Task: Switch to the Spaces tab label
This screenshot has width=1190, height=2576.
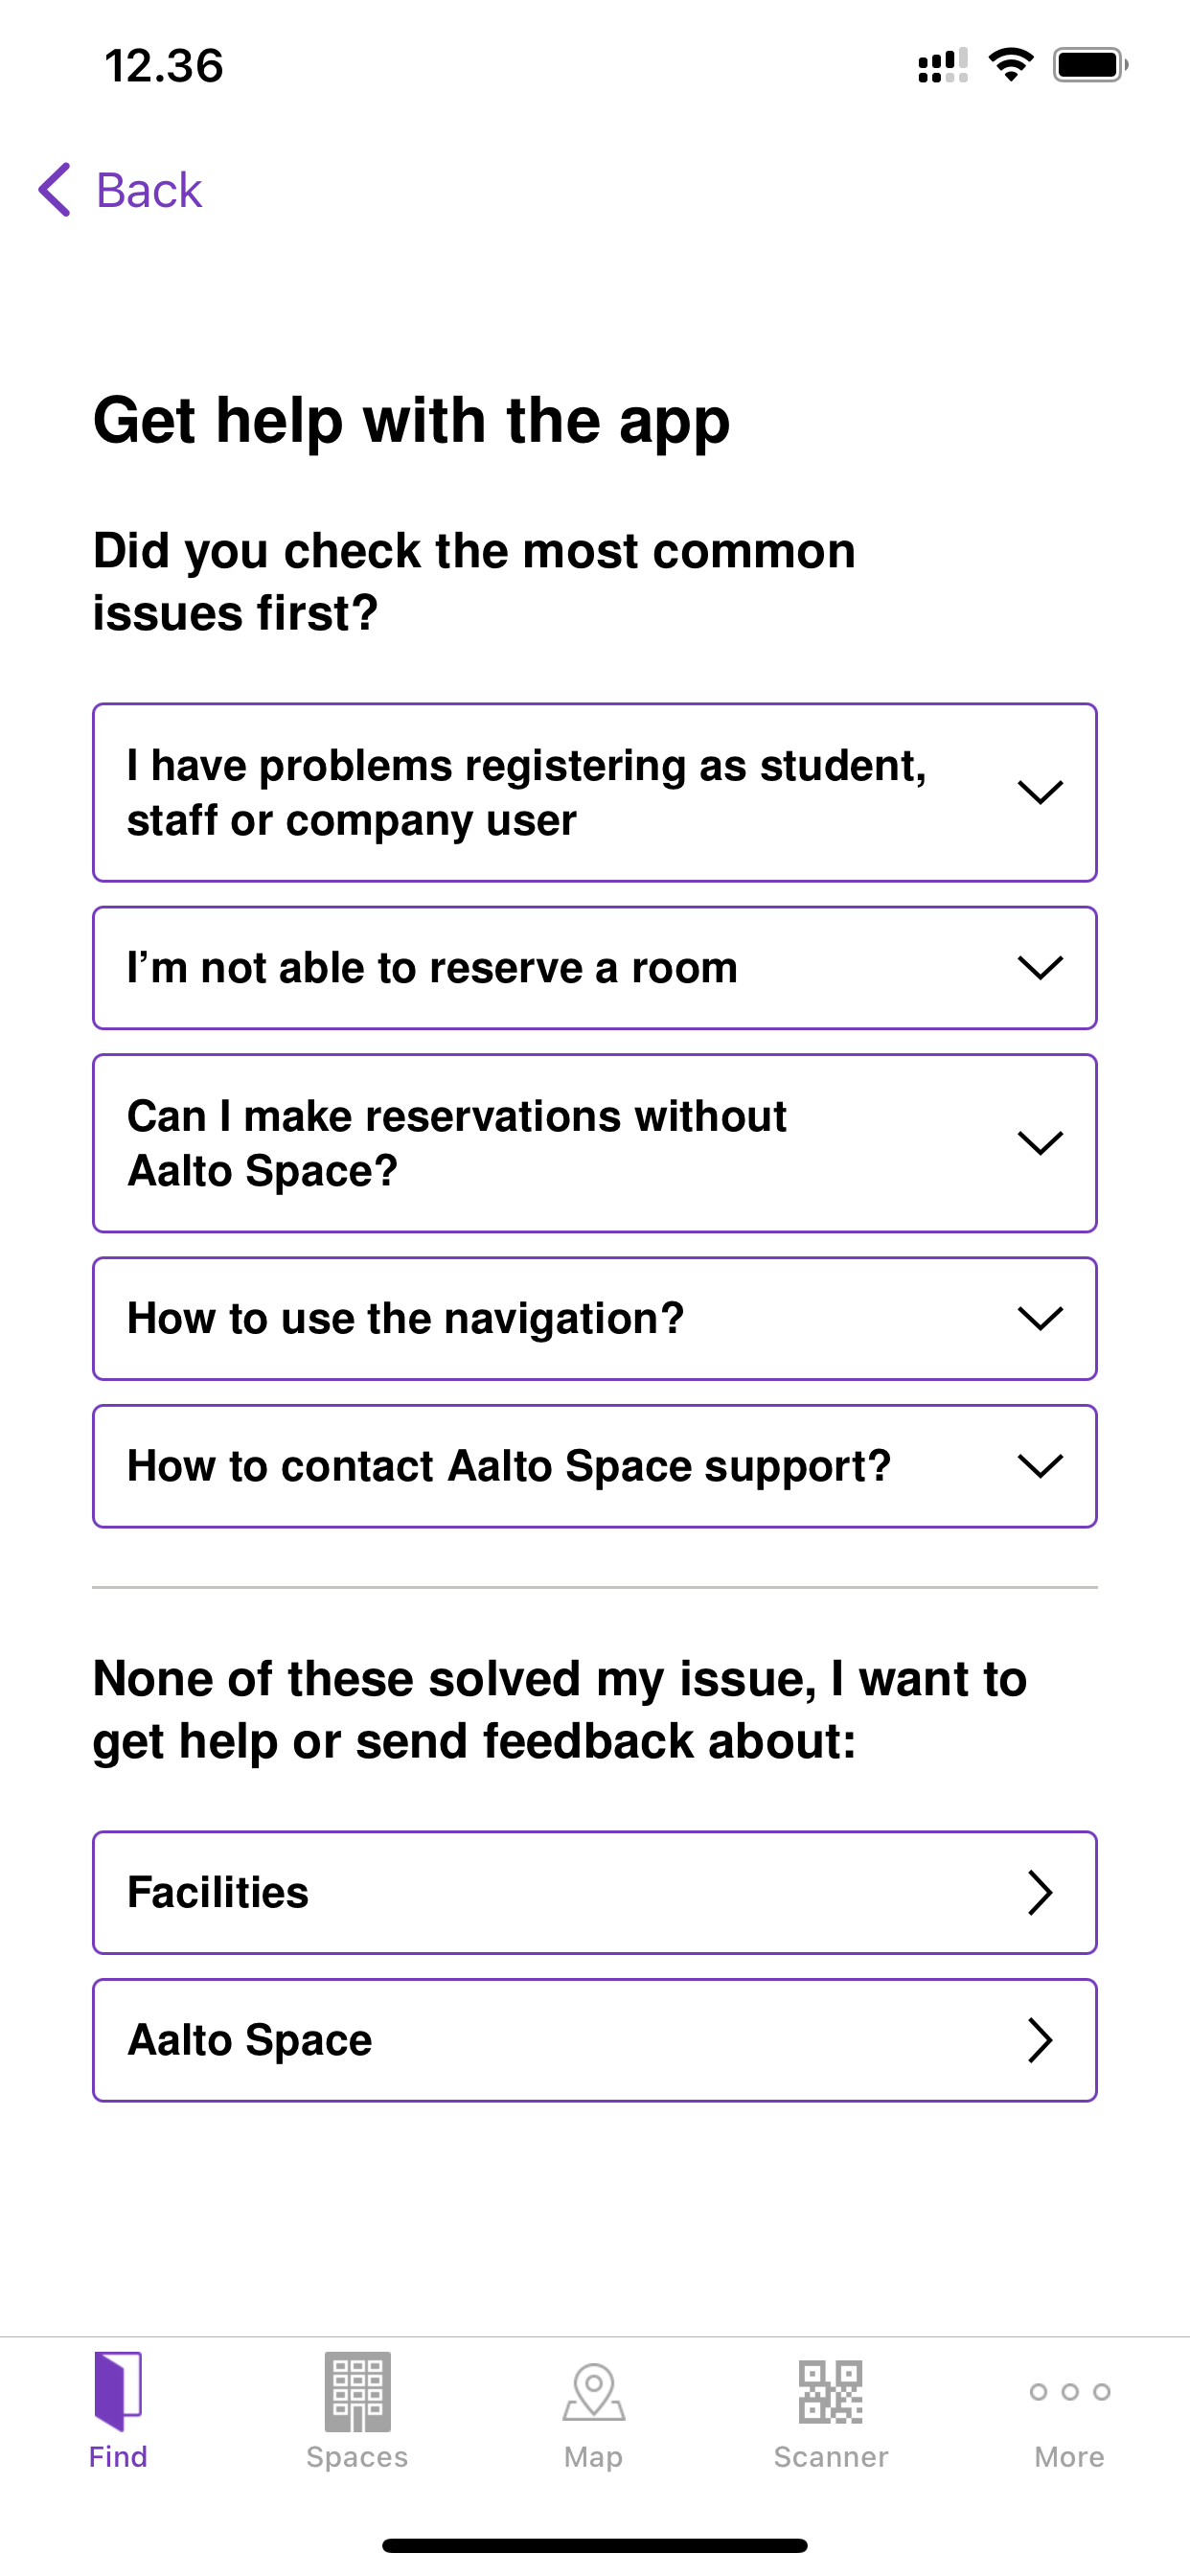Action: [x=357, y=2457]
